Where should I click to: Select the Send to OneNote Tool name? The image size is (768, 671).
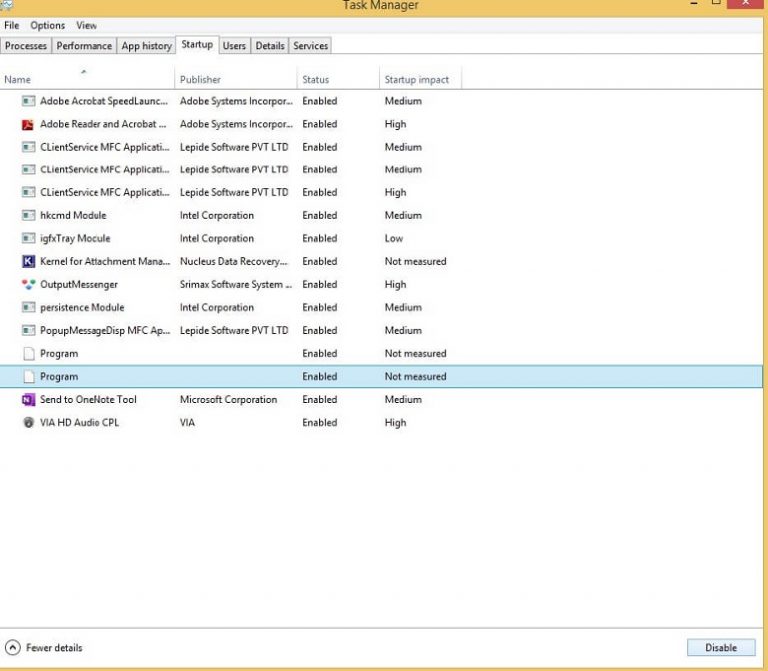click(88, 400)
